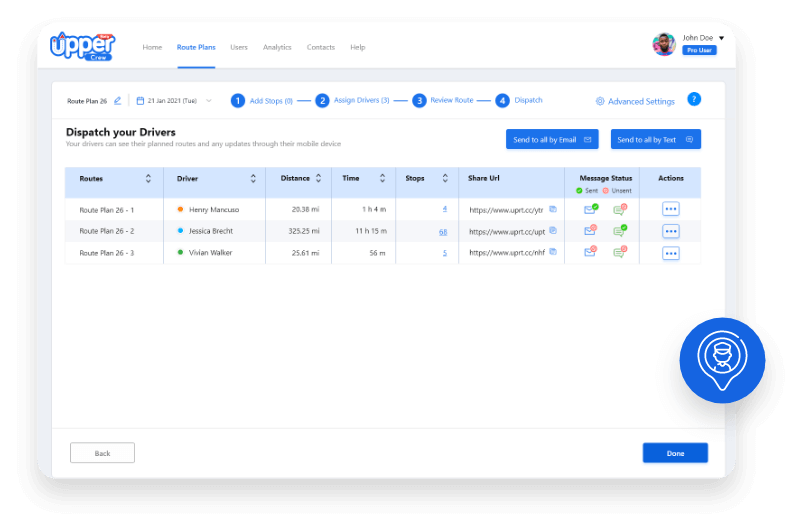Open the John Doe account dropdown arrow

pos(722,38)
